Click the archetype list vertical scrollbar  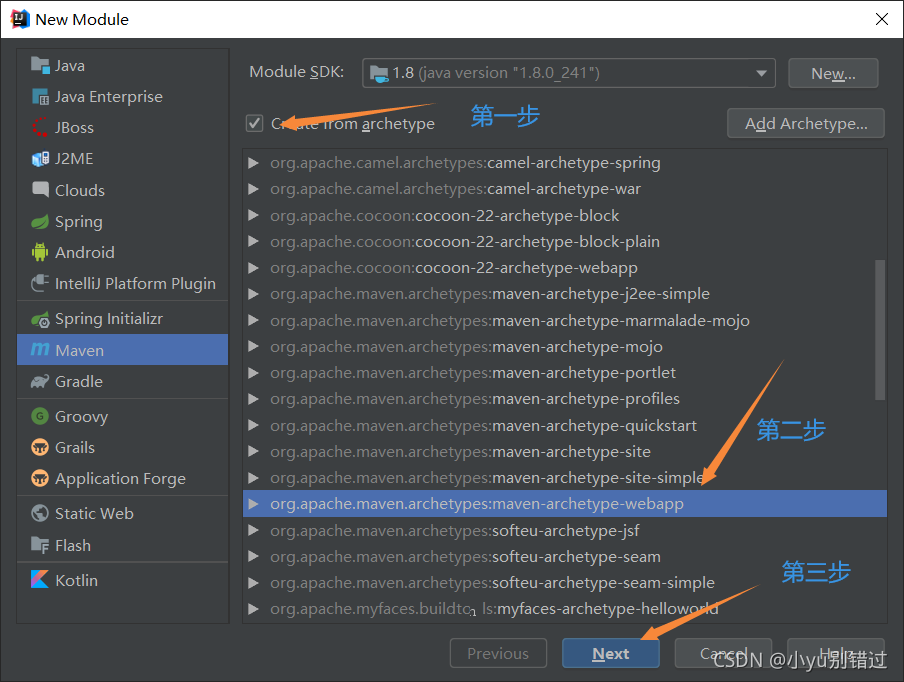point(880,329)
